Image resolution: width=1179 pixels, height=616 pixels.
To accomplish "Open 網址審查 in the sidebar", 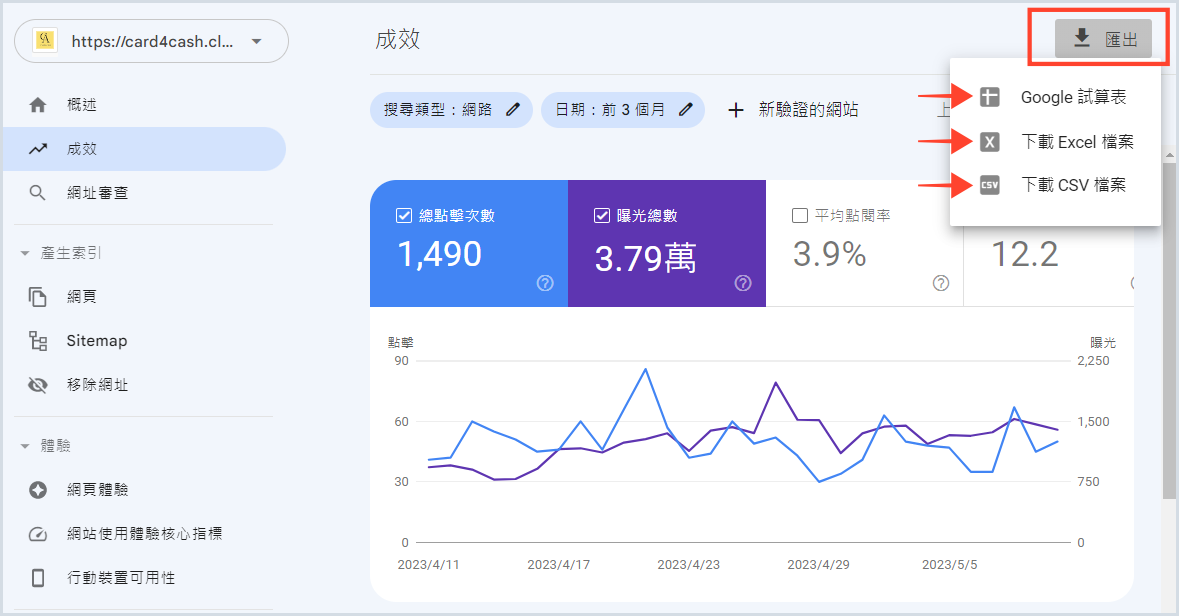I will [x=96, y=193].
